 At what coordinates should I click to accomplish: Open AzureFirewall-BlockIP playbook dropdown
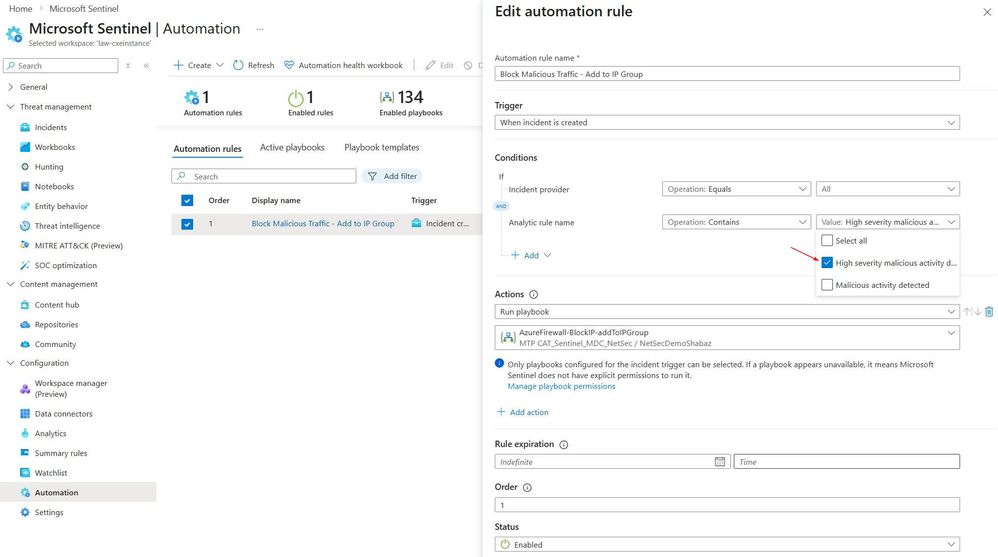point(727,337)
